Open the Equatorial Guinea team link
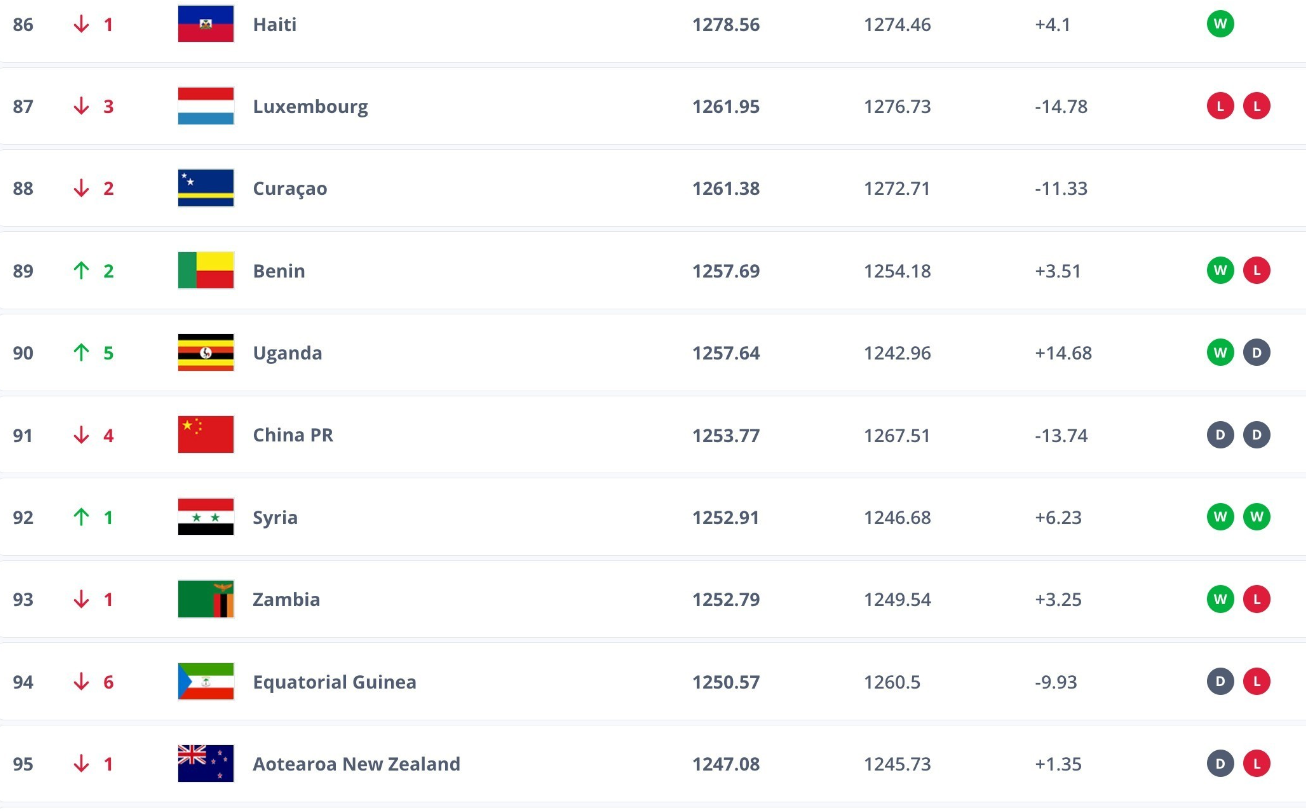This screenshot has height=812, width=1306. (334, 682)
